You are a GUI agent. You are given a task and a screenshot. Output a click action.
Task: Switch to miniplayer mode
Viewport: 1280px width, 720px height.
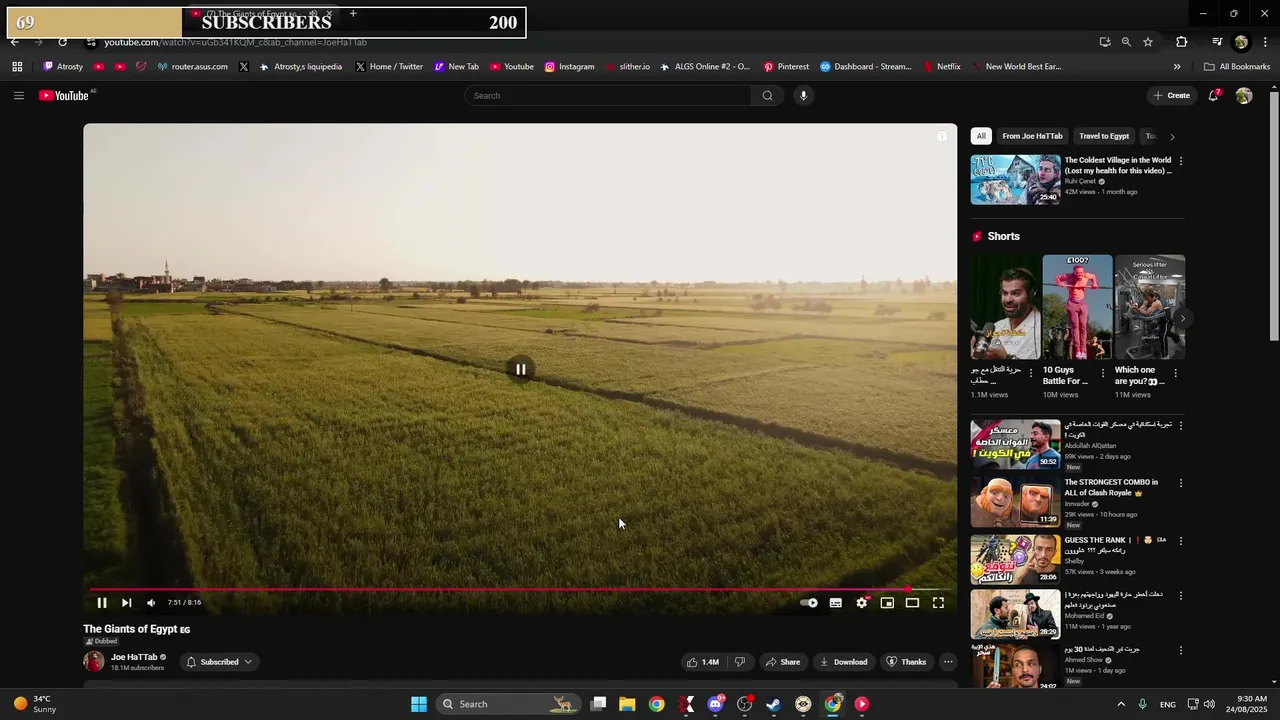[887, 603]
